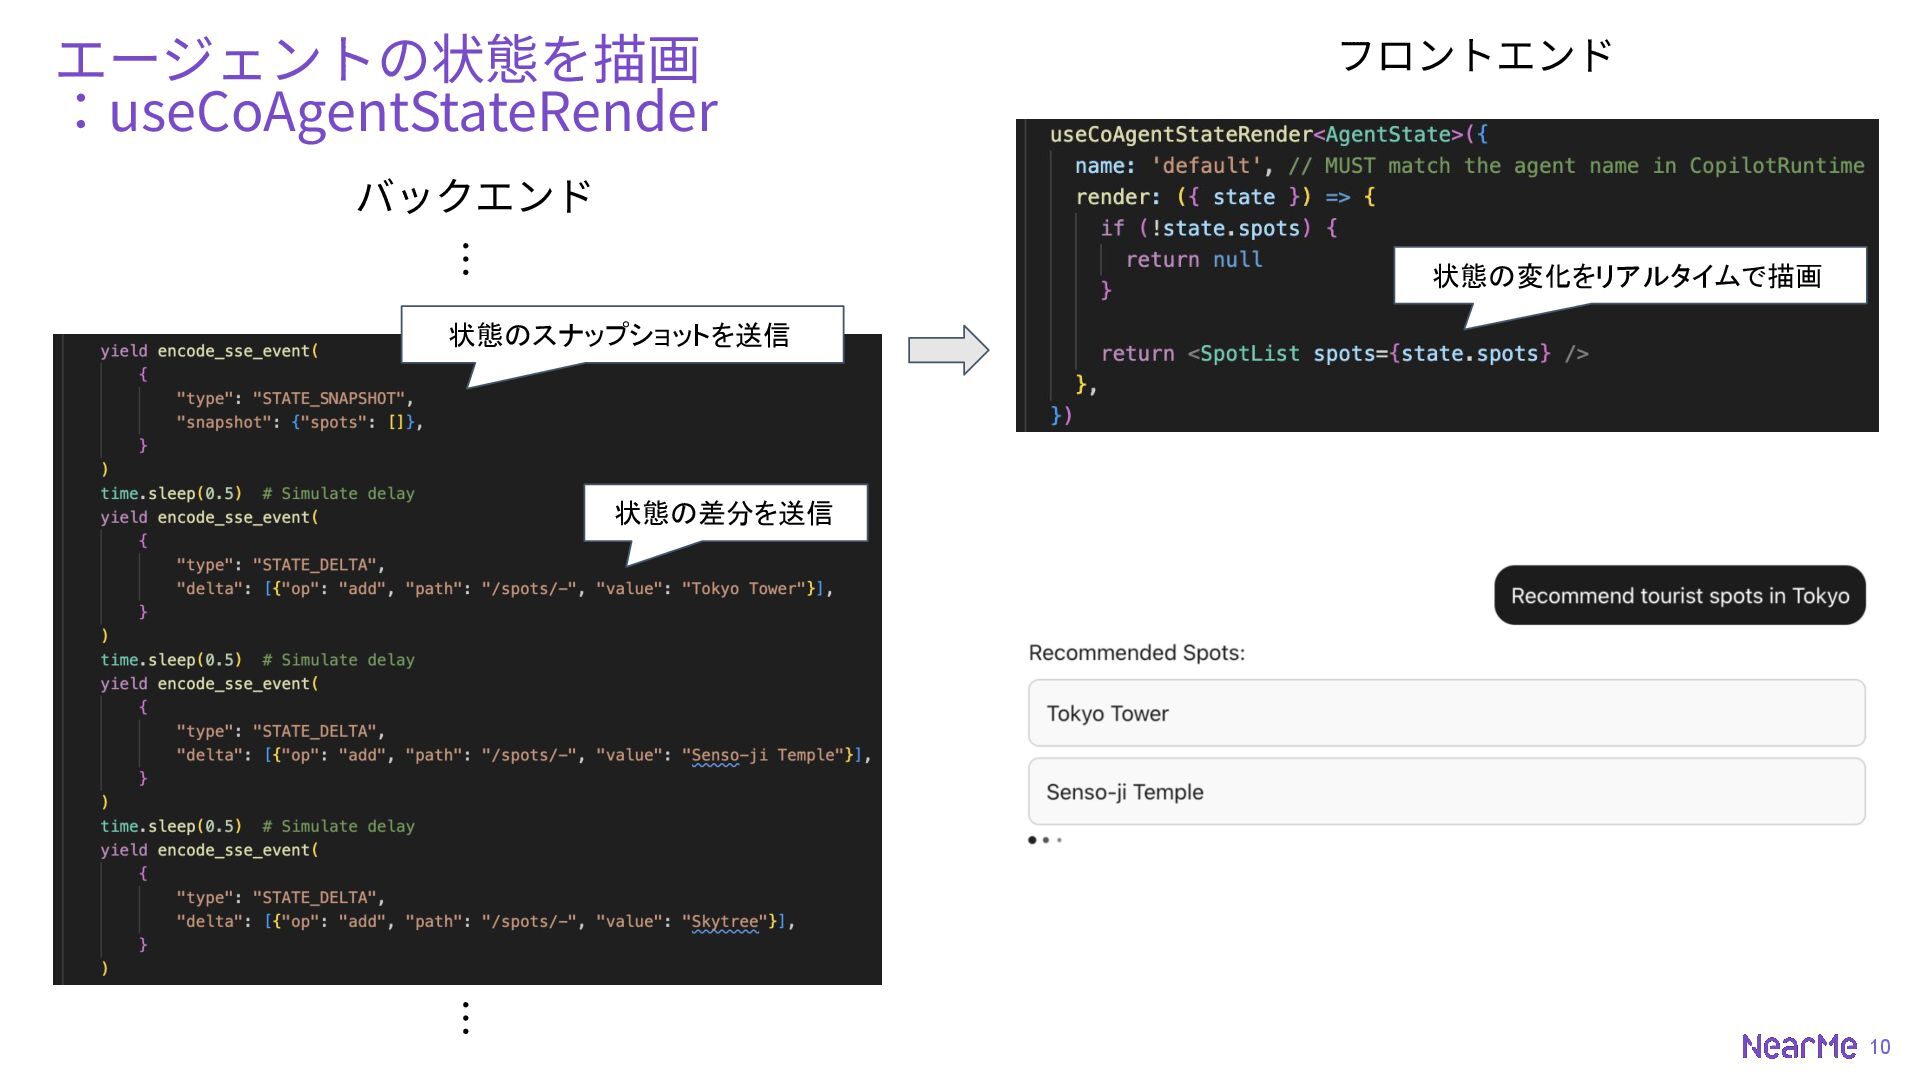Image resolution: width=1920 pixels, height=1080 pixels.
Task: Click the バックエンド heading
Action: point(474,196)
